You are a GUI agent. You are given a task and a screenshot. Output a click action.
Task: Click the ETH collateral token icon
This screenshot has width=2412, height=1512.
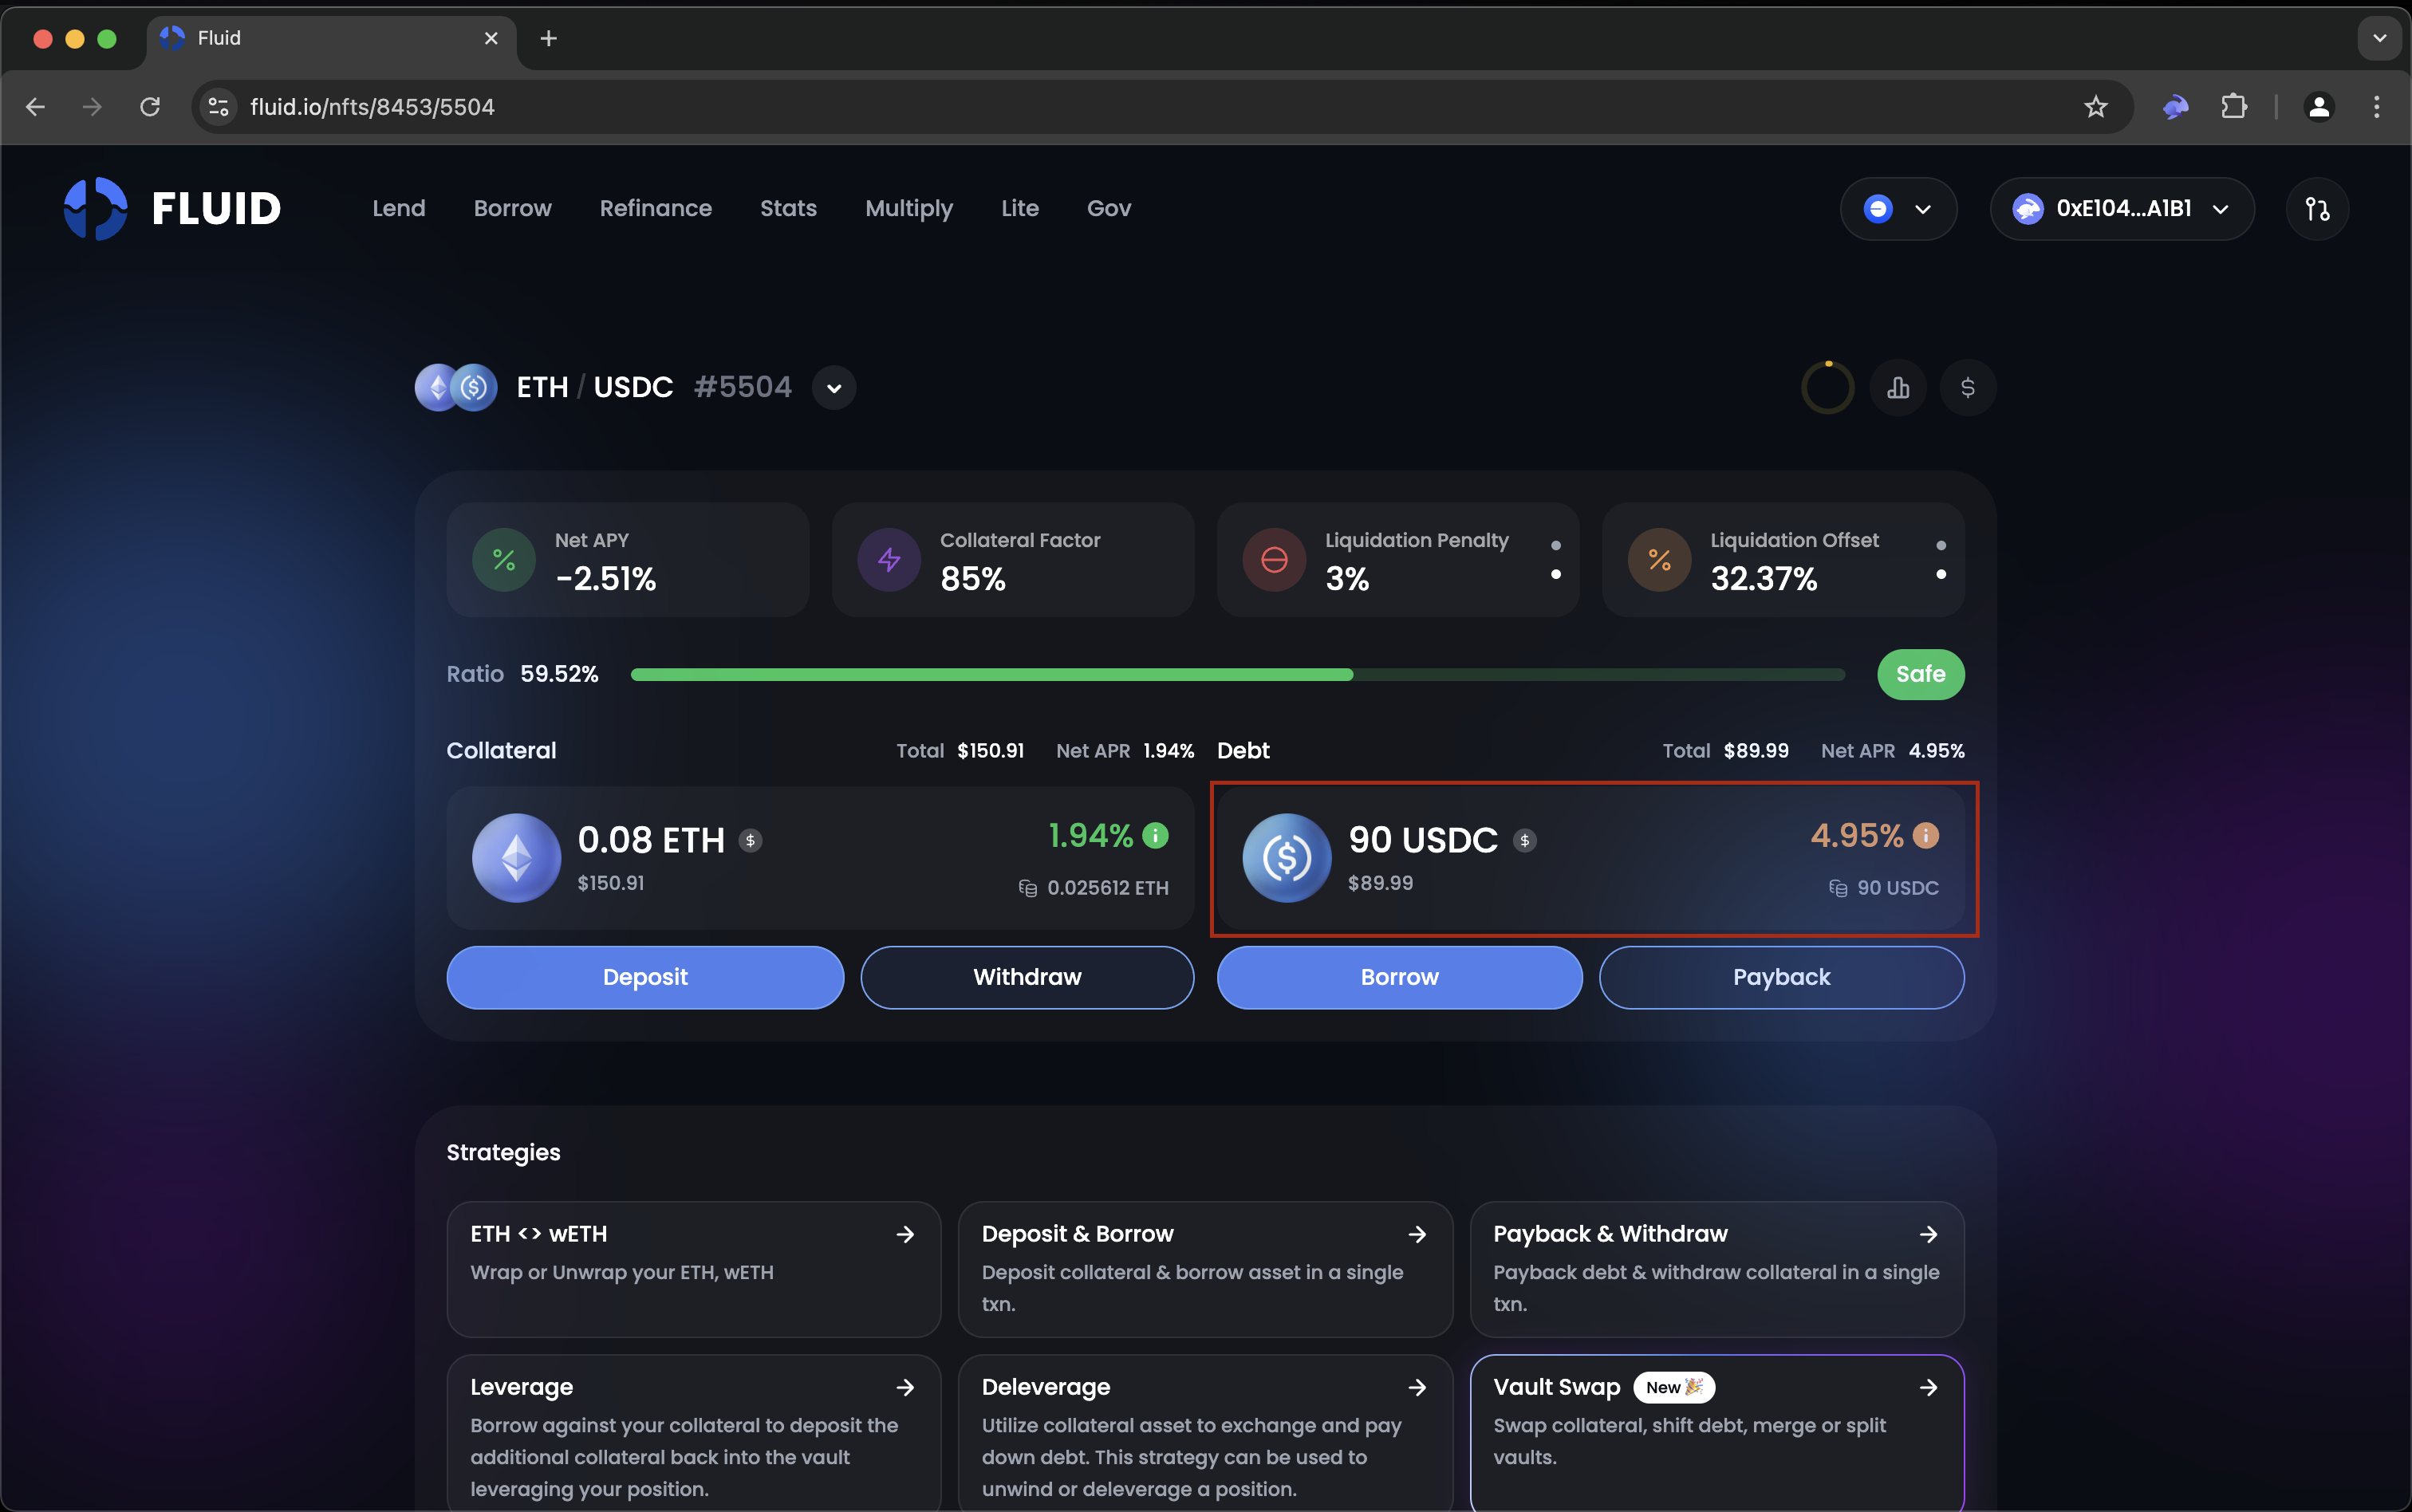point(516,858)
